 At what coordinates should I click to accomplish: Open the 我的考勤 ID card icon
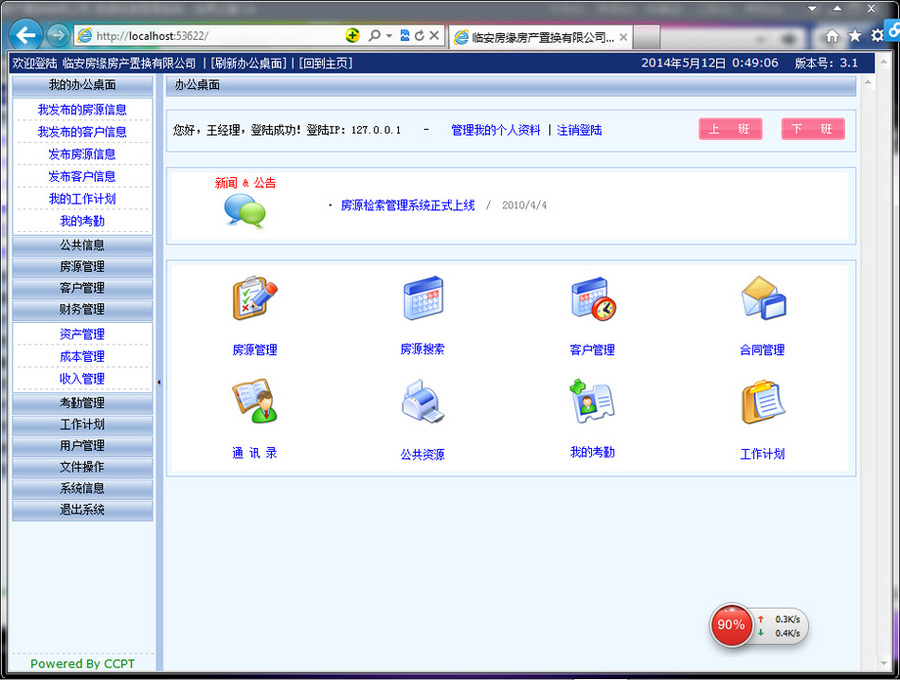point(592,401)
